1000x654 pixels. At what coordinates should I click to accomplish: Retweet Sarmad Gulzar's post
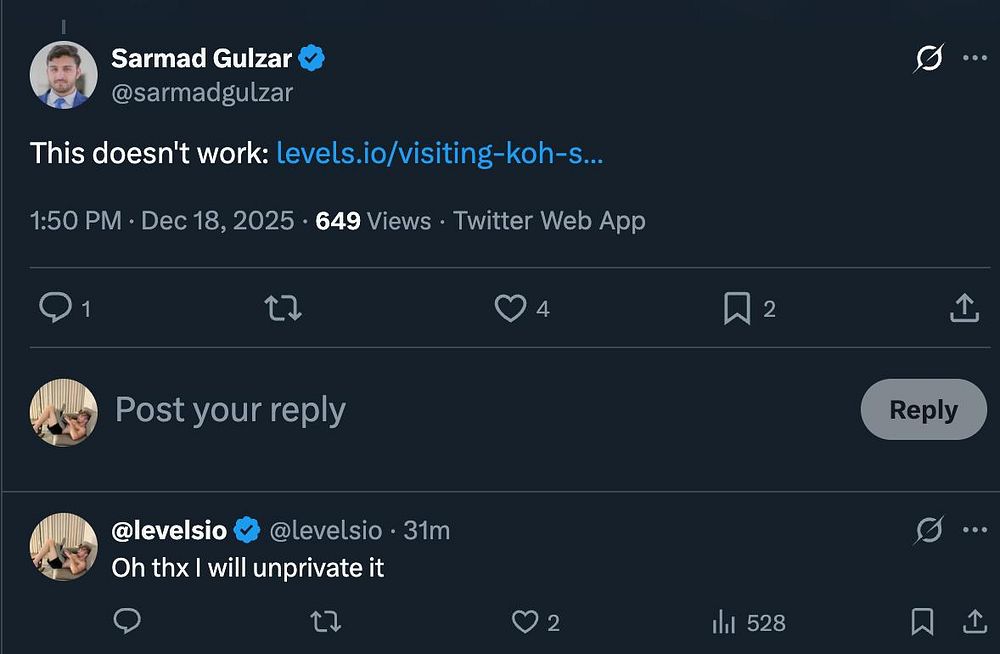pos(283,308)
